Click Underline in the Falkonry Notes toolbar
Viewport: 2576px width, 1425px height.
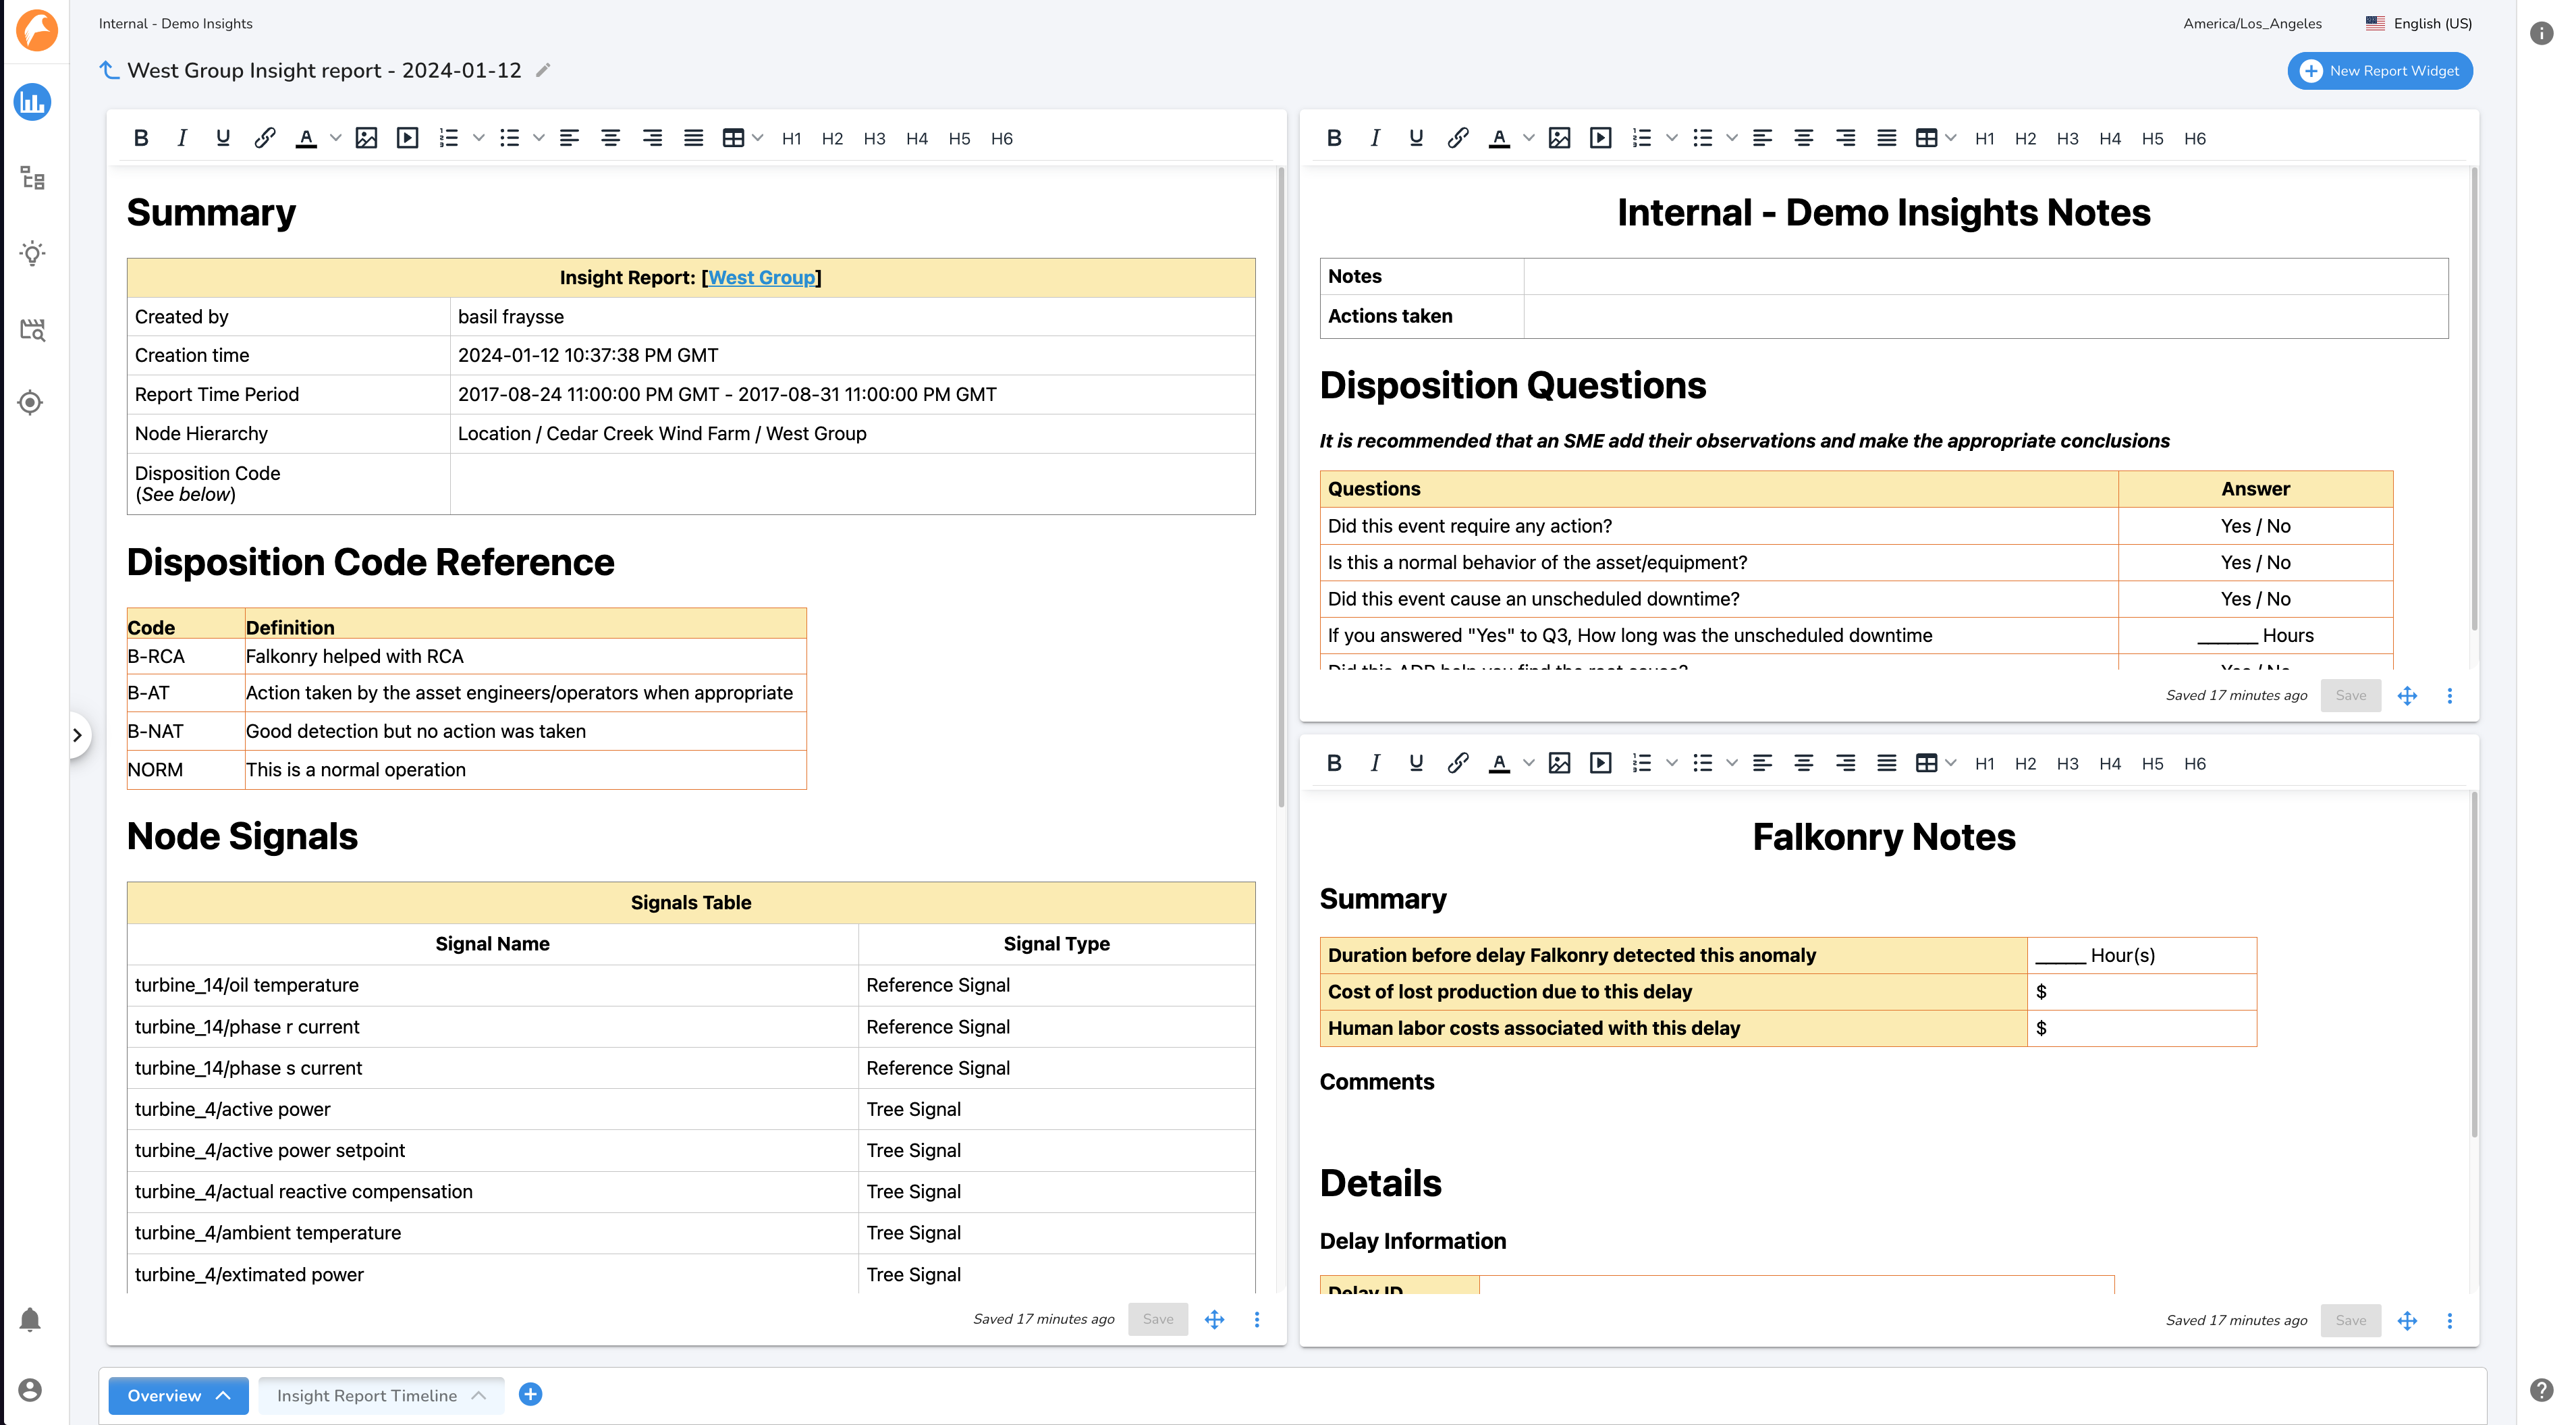click(x=1416, y=763)
